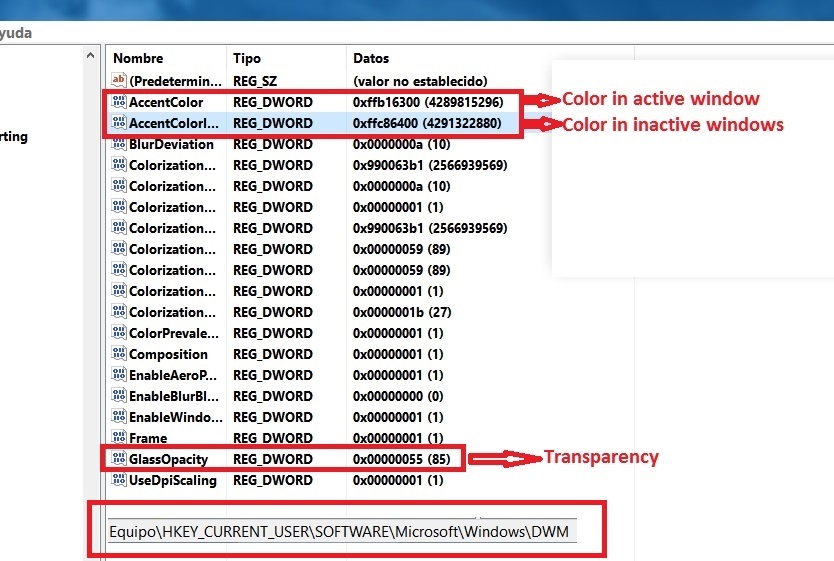Click the Composition DWORD icon

pyautogui.click(x=118, y=354)
